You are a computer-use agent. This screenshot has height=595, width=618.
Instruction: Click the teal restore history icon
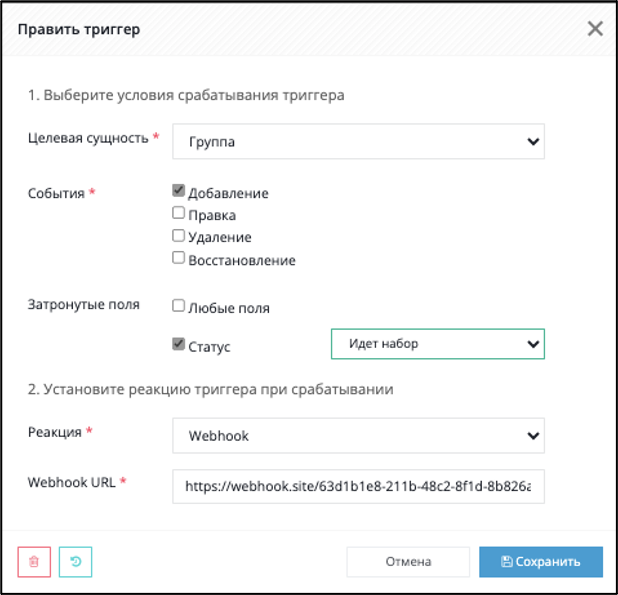click(x=75, y=562)
